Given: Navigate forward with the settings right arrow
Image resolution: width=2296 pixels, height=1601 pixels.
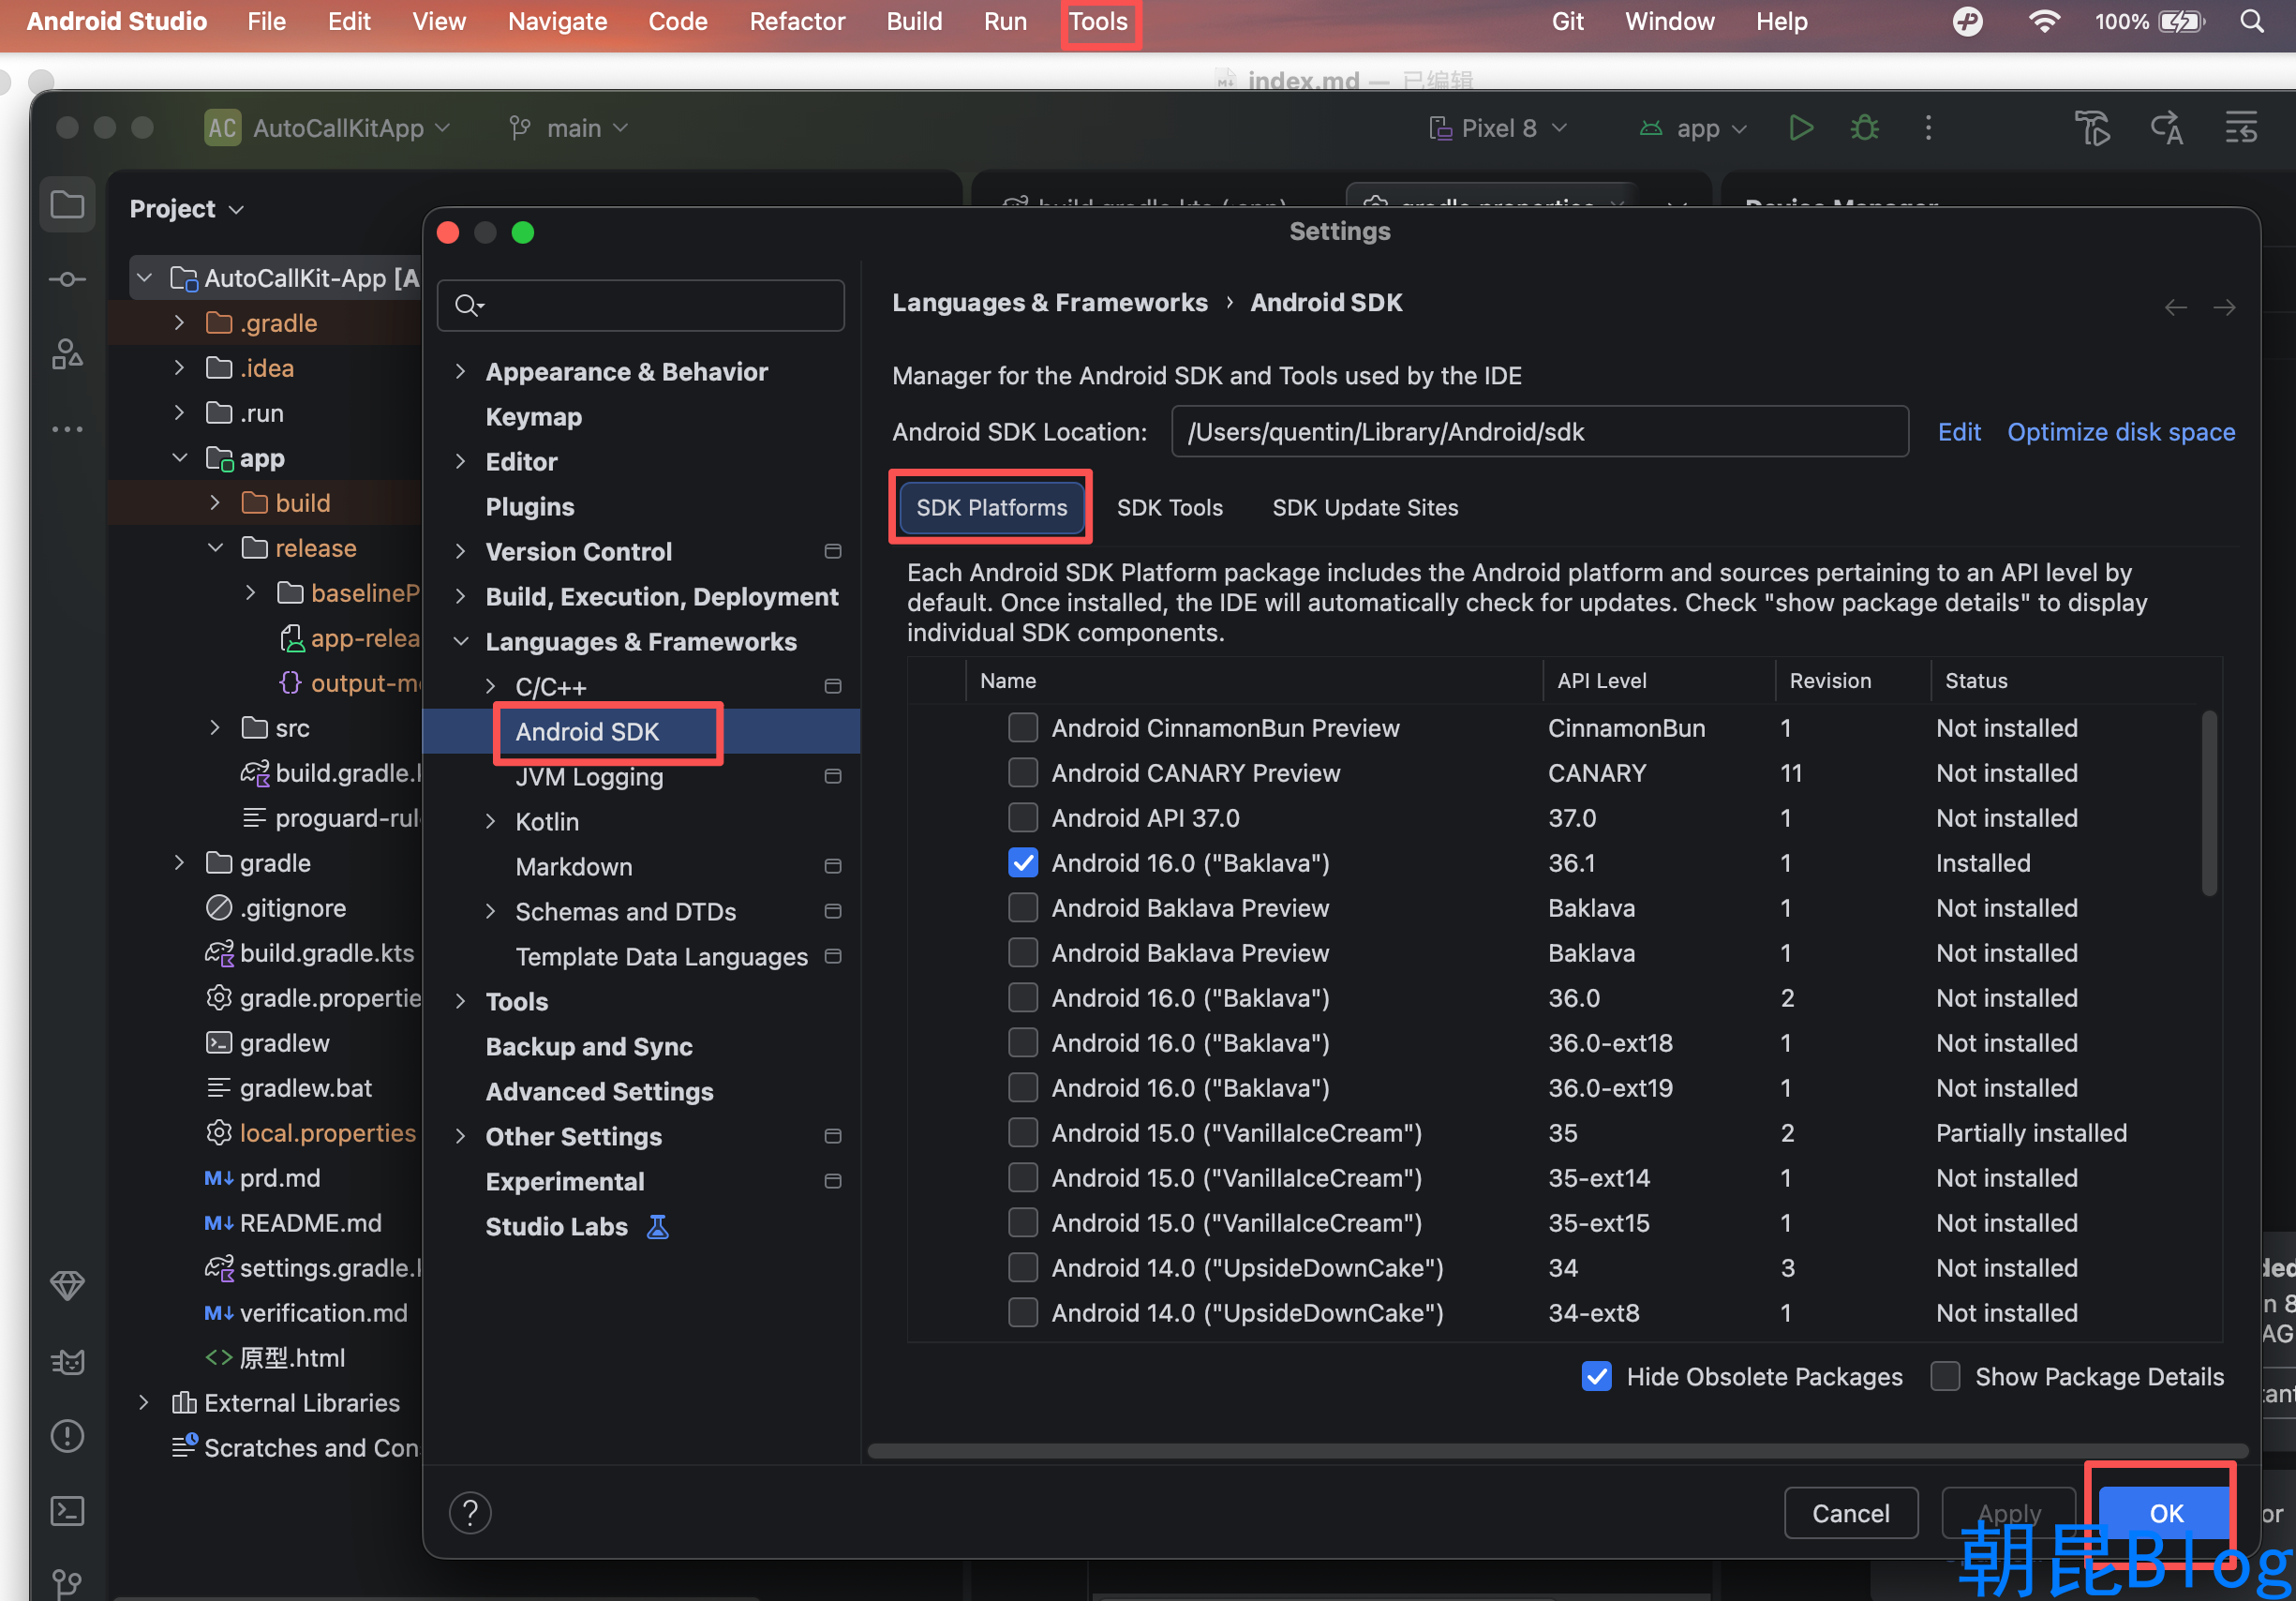Looking at the screenshot, I should pos(2224,308).
